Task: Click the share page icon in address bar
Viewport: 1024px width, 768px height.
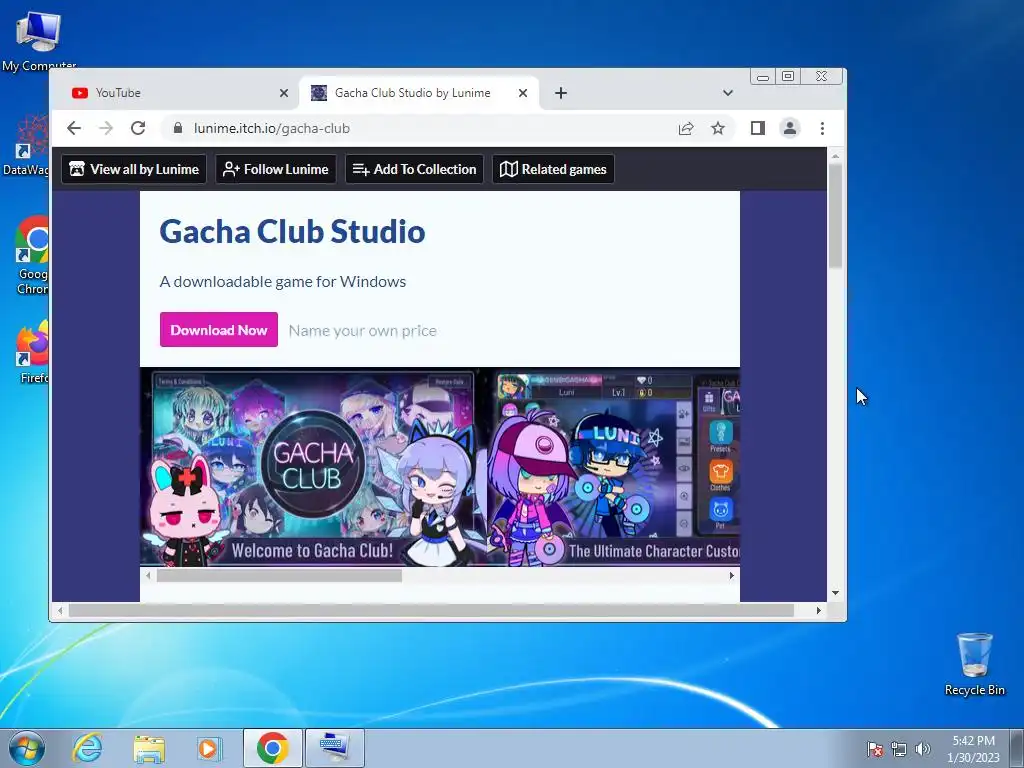Action: (x=686, y=128)
